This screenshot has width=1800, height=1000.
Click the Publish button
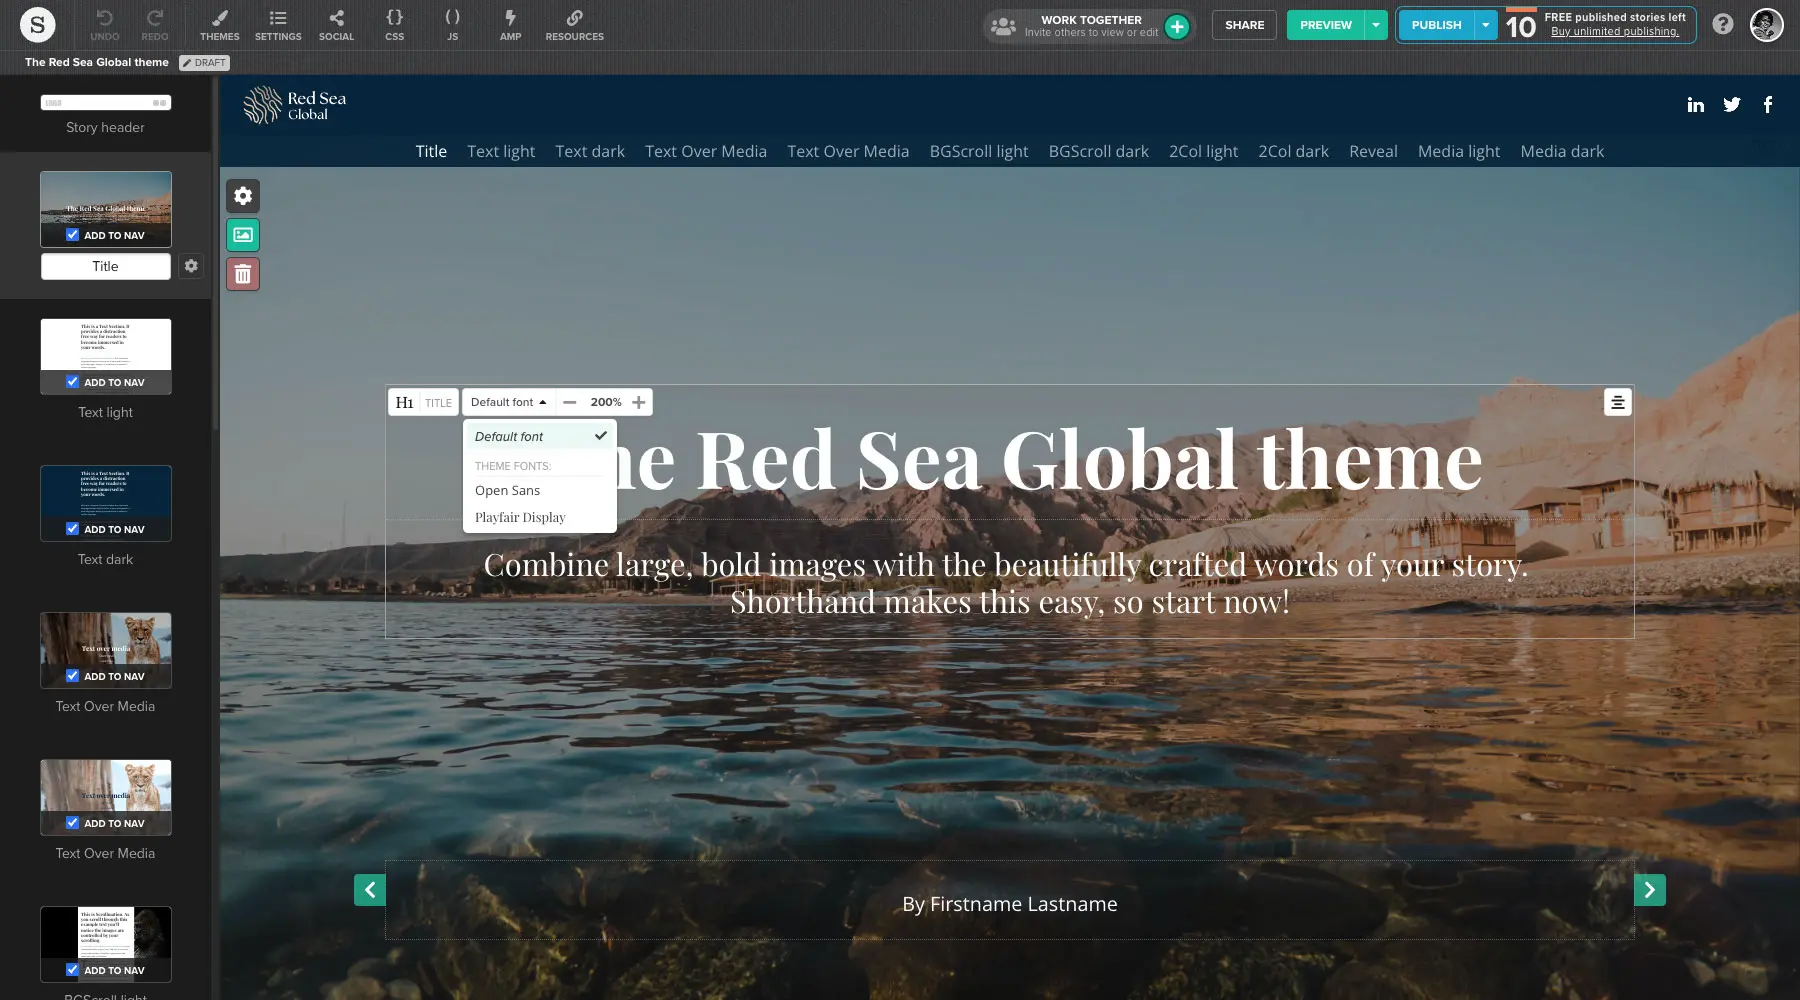pos(1436,25)
